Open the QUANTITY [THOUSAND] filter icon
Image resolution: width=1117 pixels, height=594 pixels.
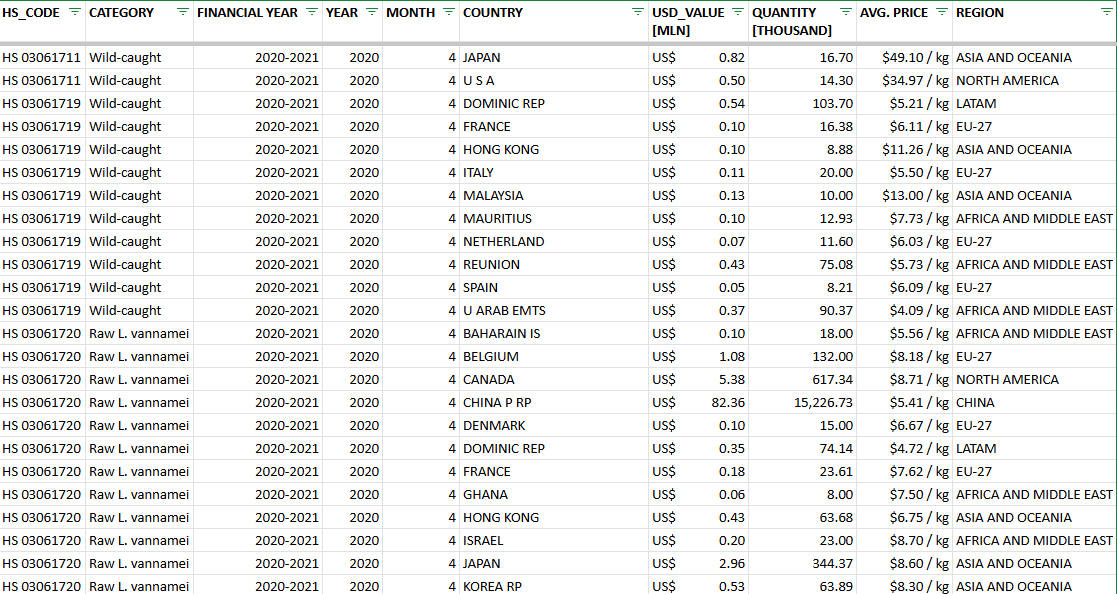(846, 13)
